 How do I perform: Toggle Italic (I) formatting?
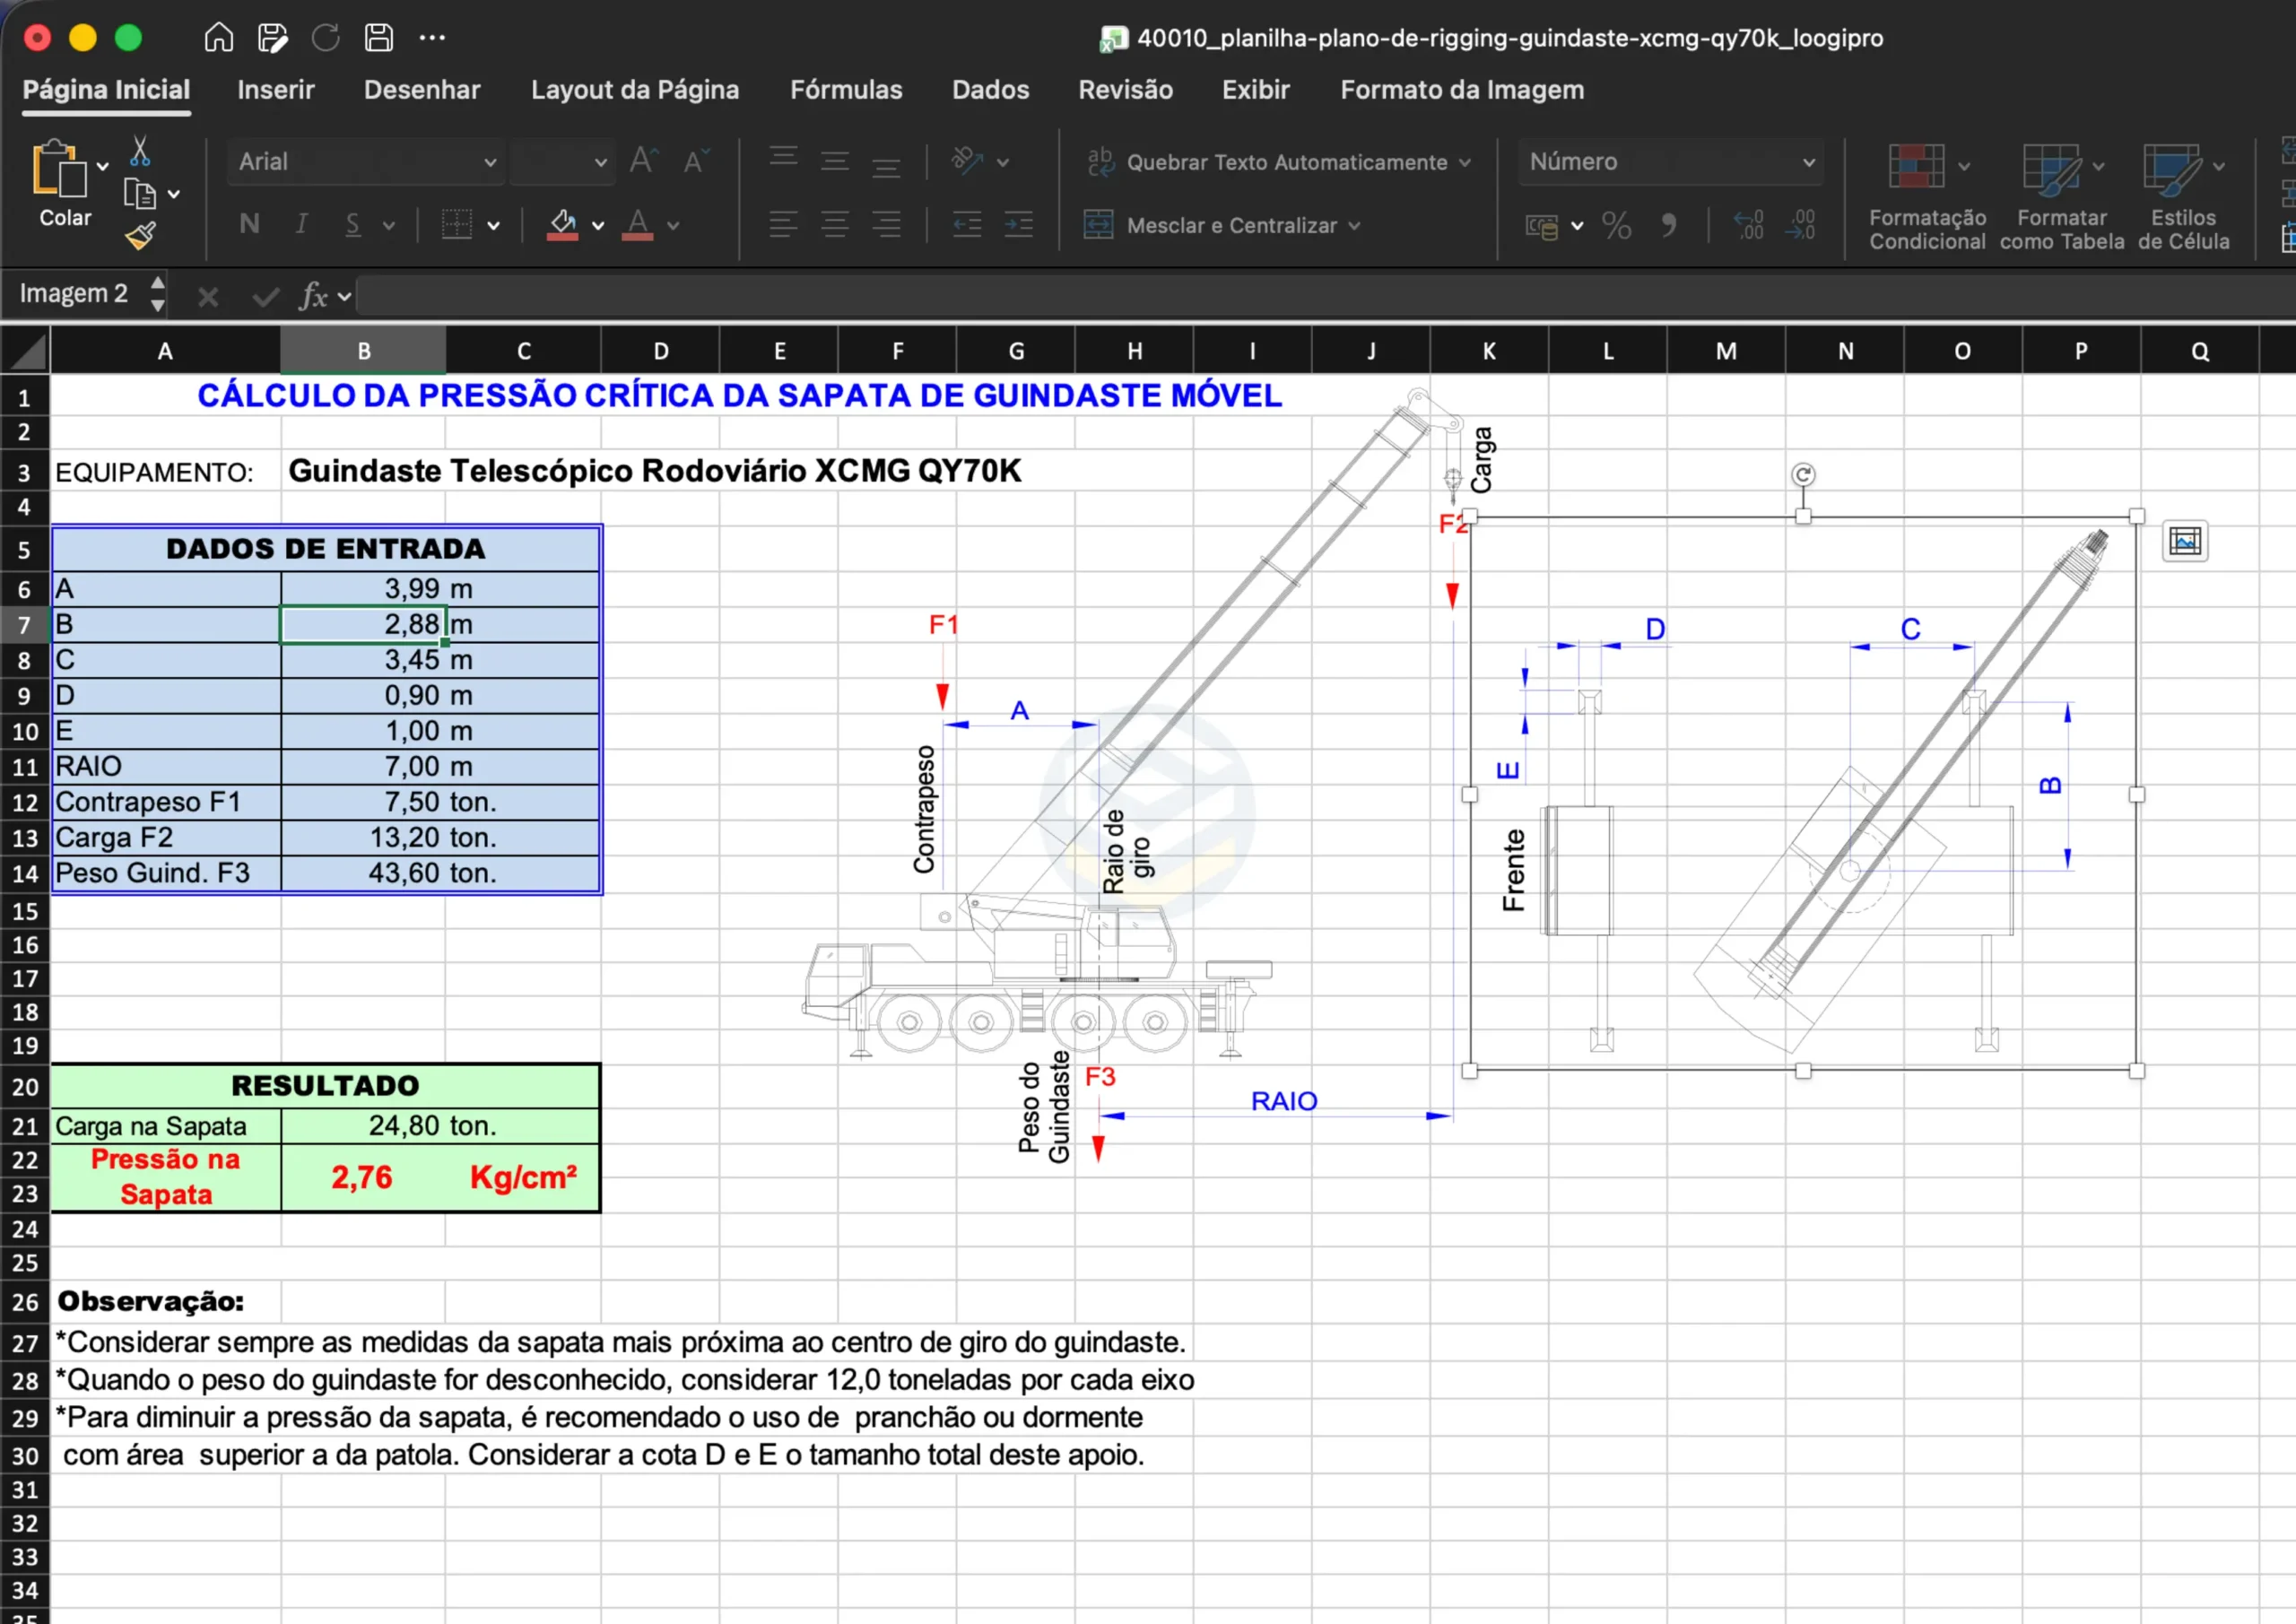tap(301, 224)
